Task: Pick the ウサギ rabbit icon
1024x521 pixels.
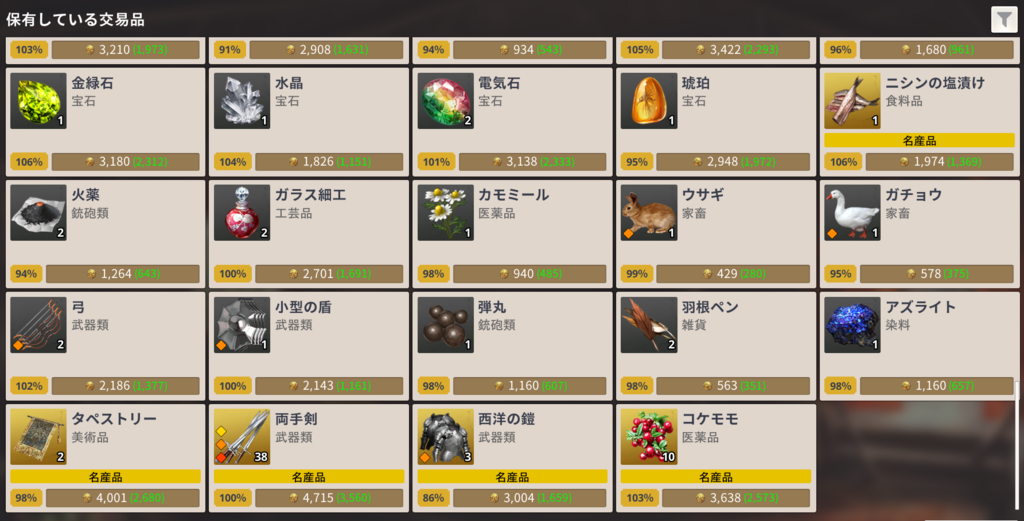Action: [649, 213]
